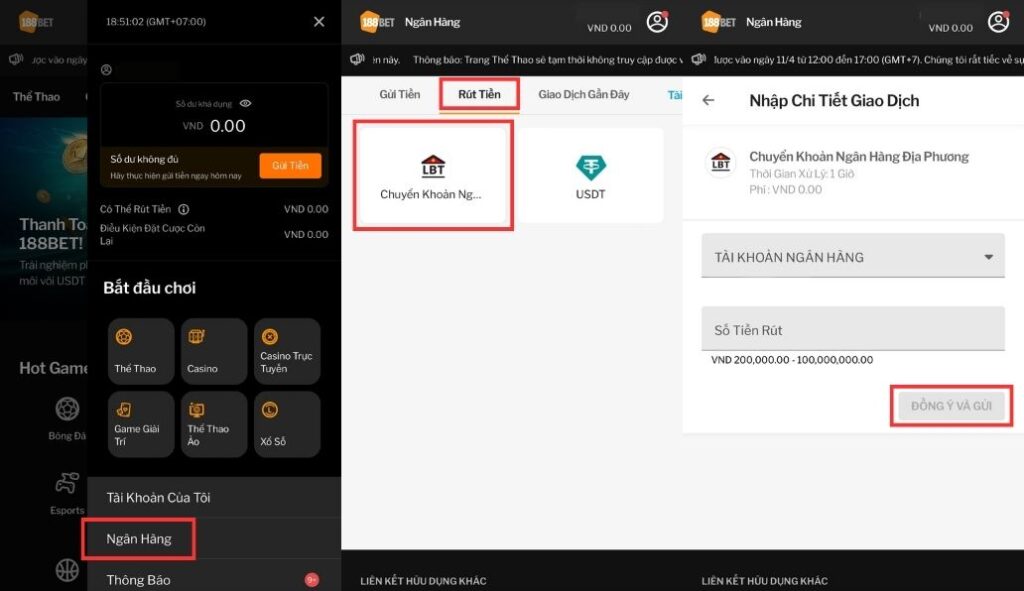
Task: Go back with arrow beside Nhập Chi Tiết
Action: pyautogui.click(x=709, y=100)
